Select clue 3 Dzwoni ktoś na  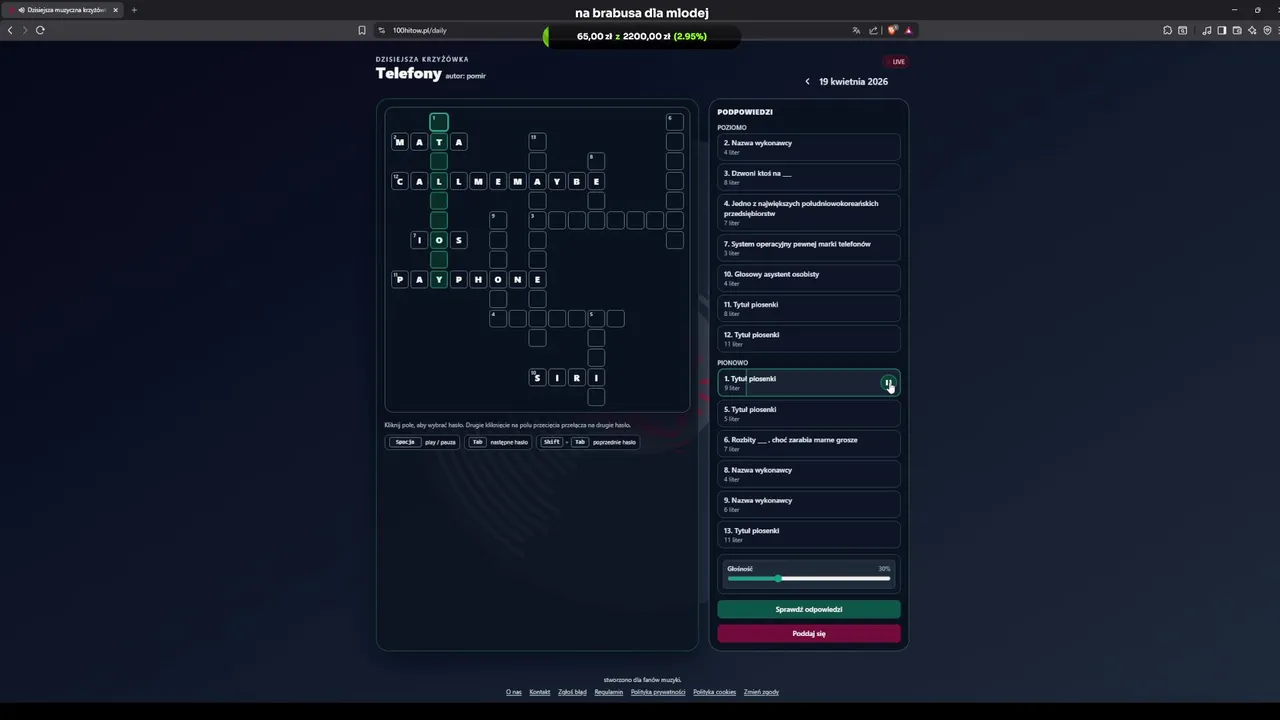pyautogui.click(x=808, y=177)
